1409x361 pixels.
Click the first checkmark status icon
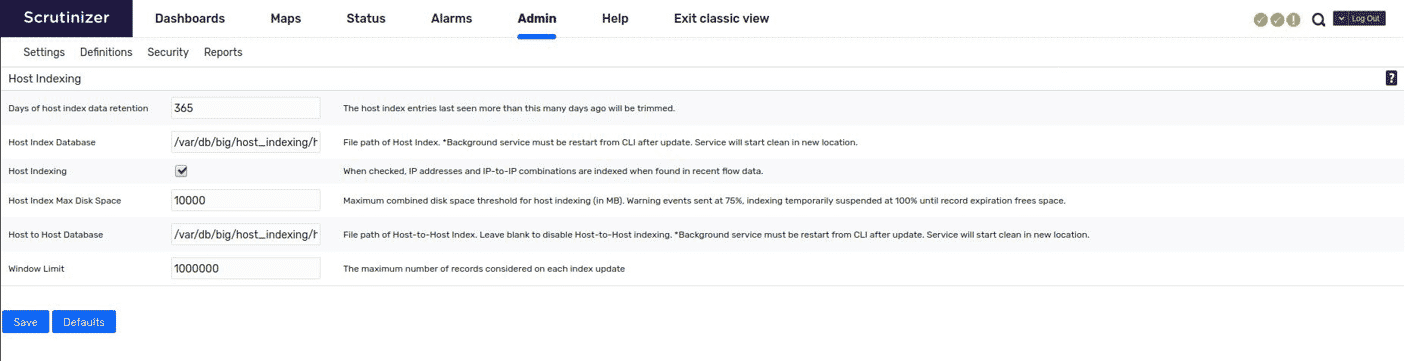click(x=1261, y=19)
